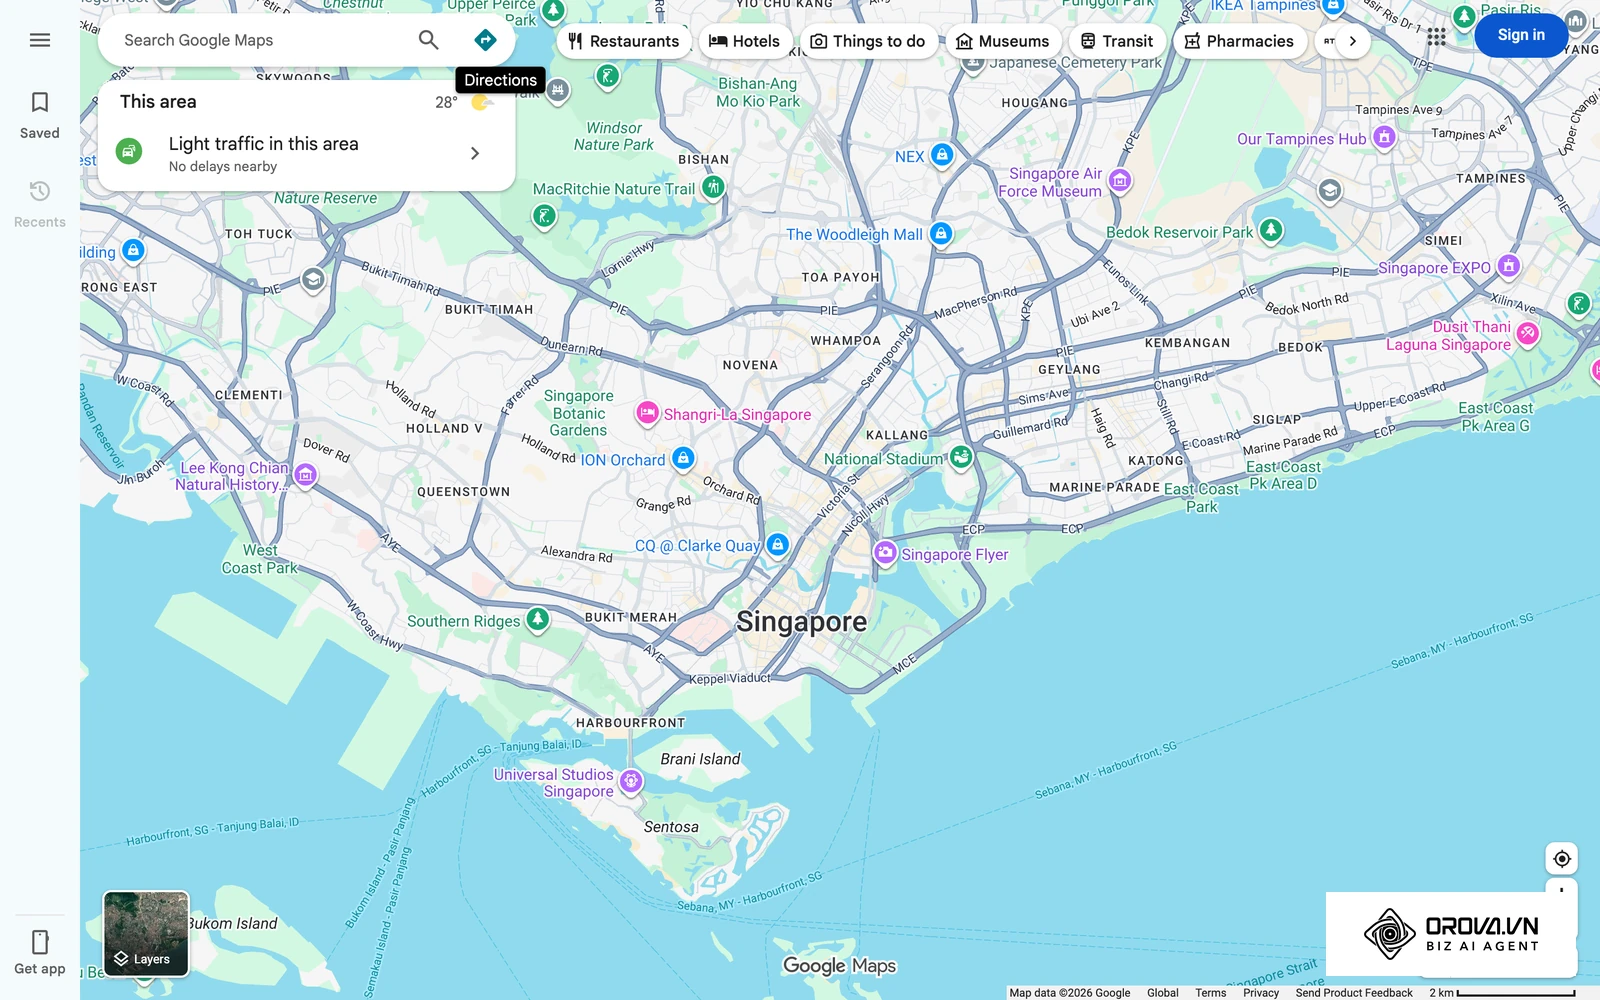This screenshot has width=1600, height=1000.
Task: Expand the light traffic details chevron
Action: click(x=475, y=153)
